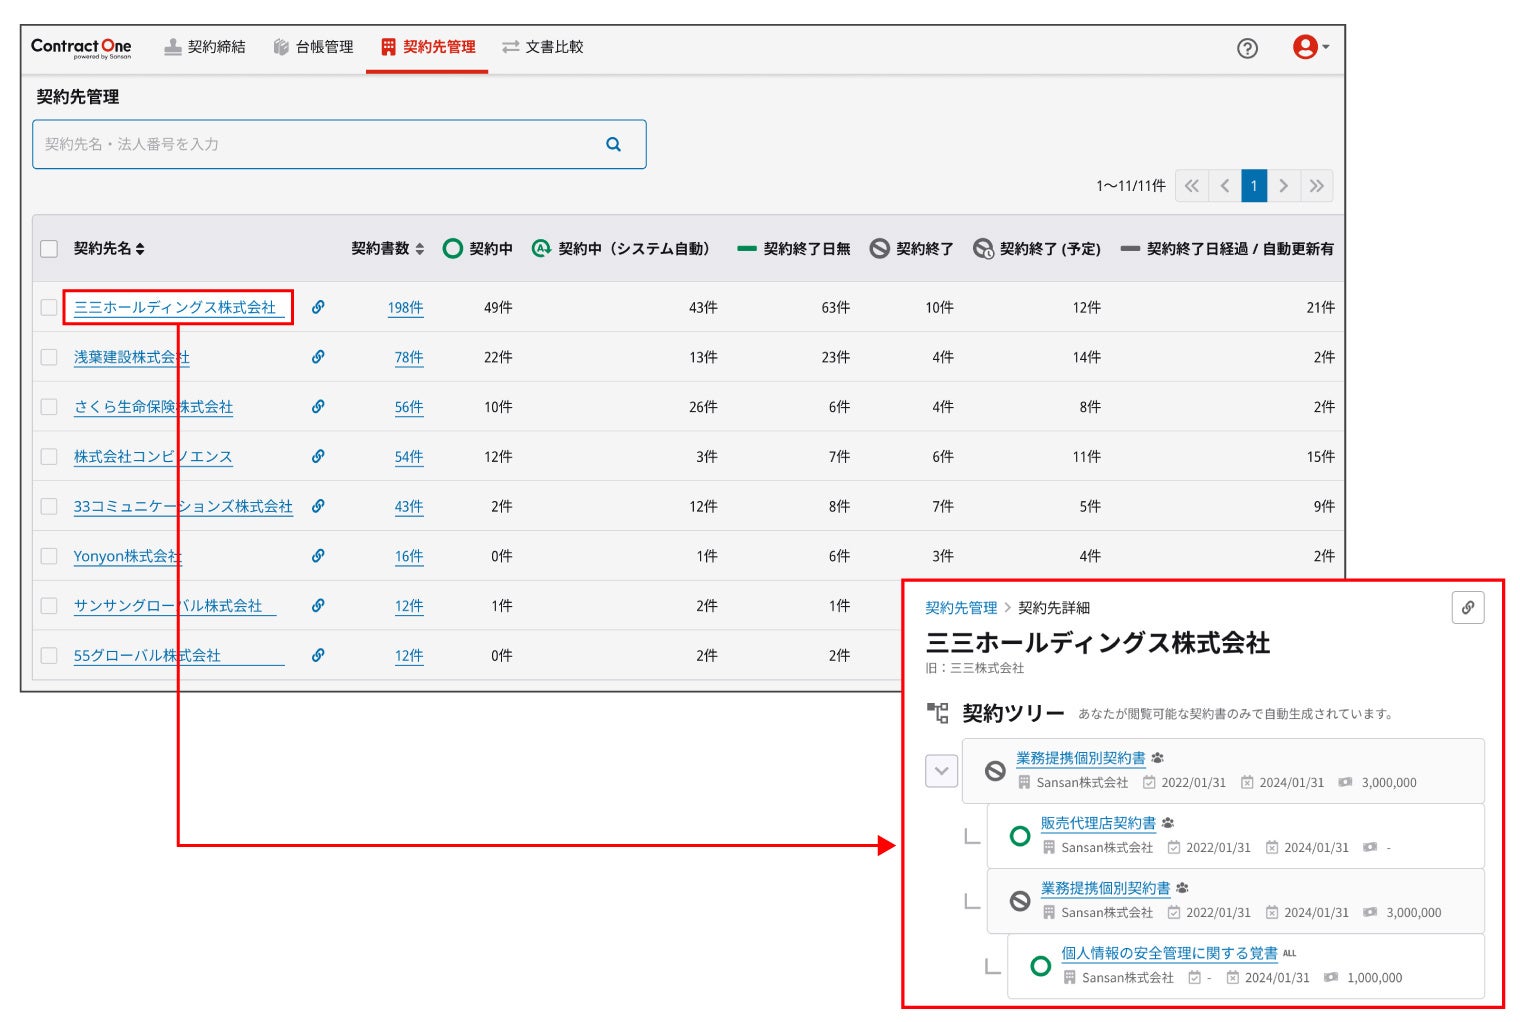Open the 文書比較 tab
This screenshot has height=1022, width=1520.
pyautogui.click(x=543, y=47)
